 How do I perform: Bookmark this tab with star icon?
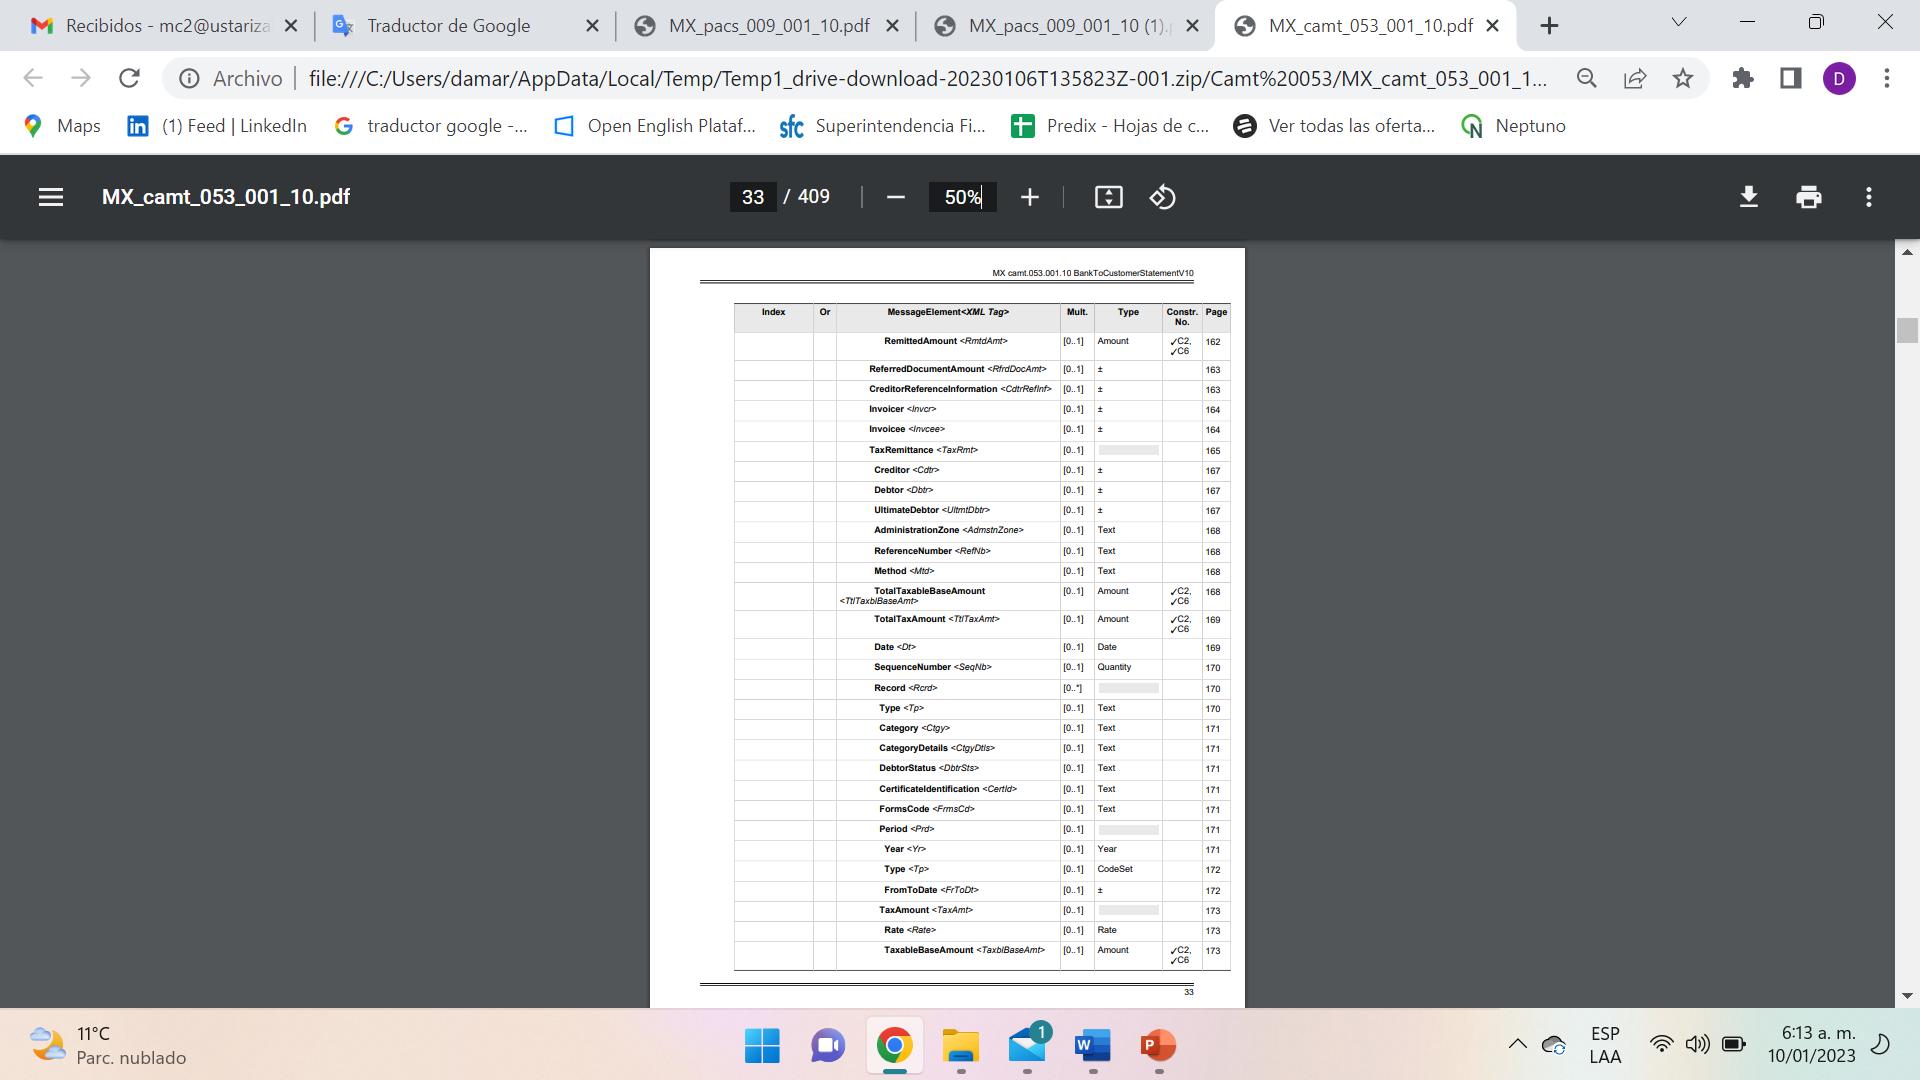point(1683,78)
